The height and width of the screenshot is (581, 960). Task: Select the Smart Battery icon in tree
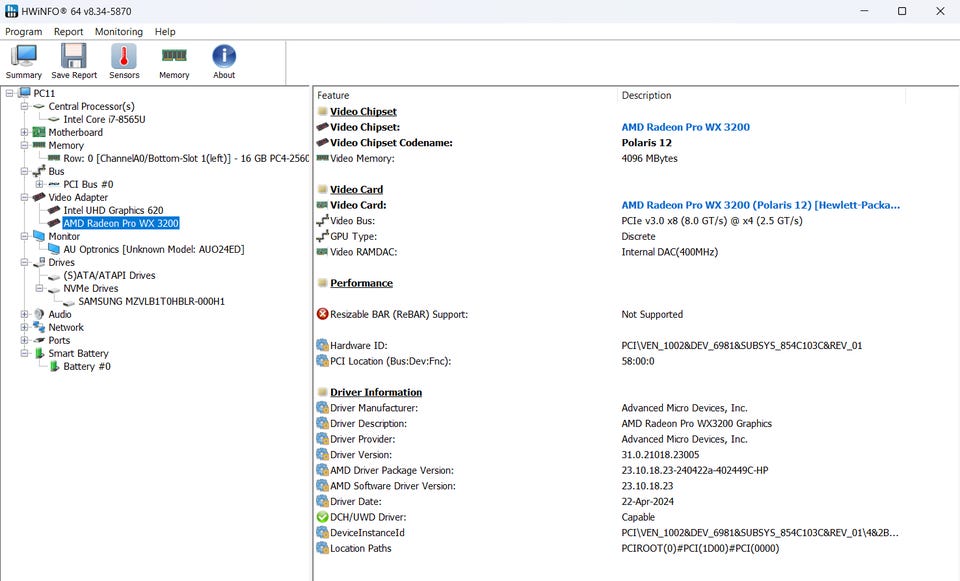point(39,354)
